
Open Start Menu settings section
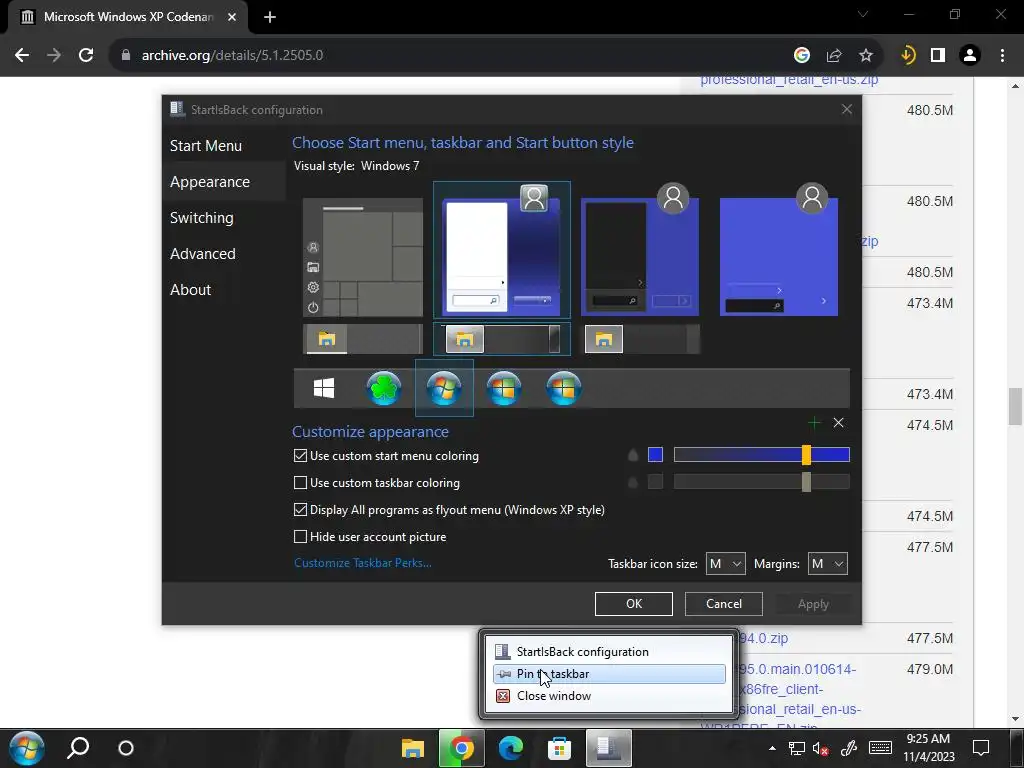[206, 146]
